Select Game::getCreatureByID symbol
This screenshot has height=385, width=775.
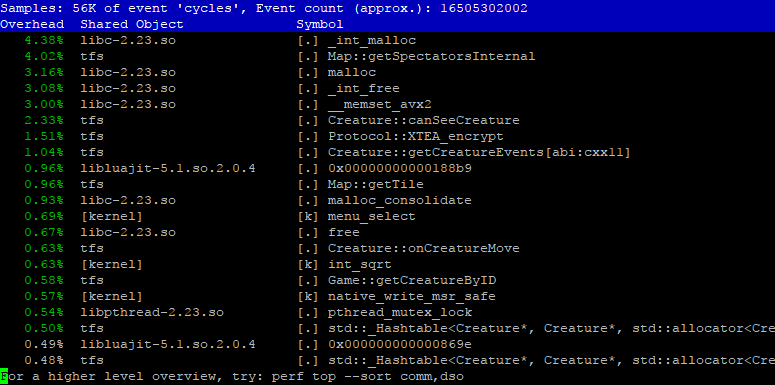412,281
